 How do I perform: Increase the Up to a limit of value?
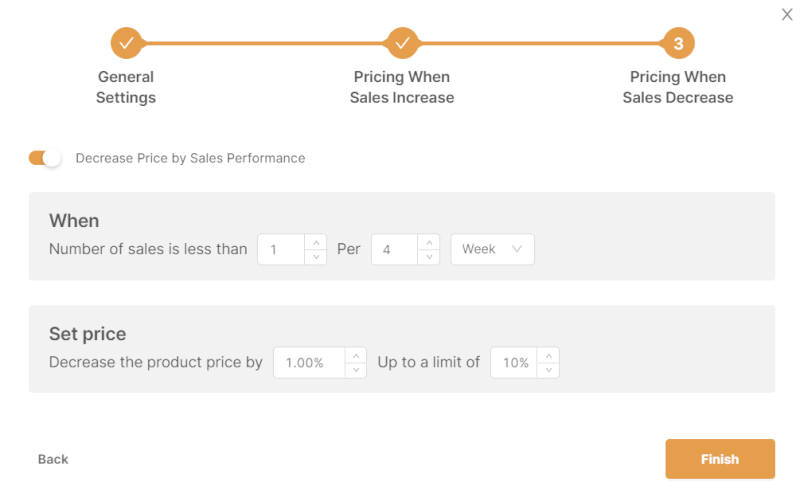tap(549, 355)
